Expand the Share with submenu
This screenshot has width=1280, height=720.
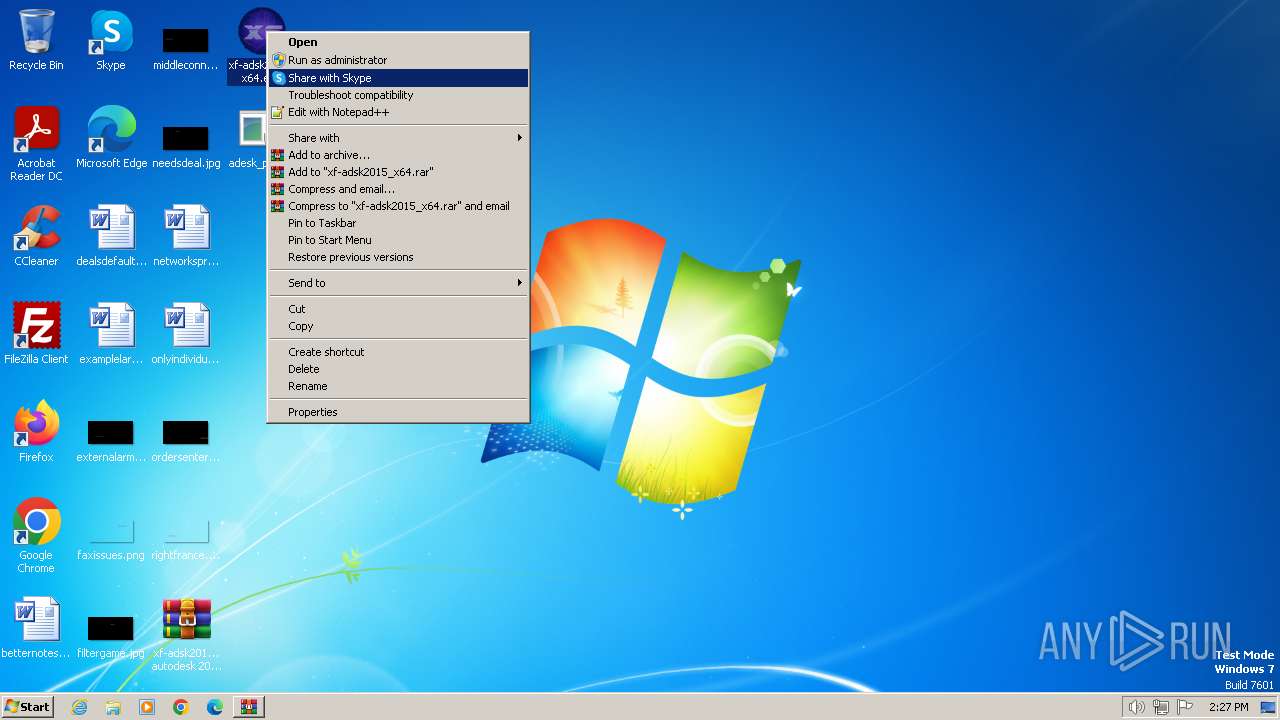pyautogui.click(x=398, y=138)
